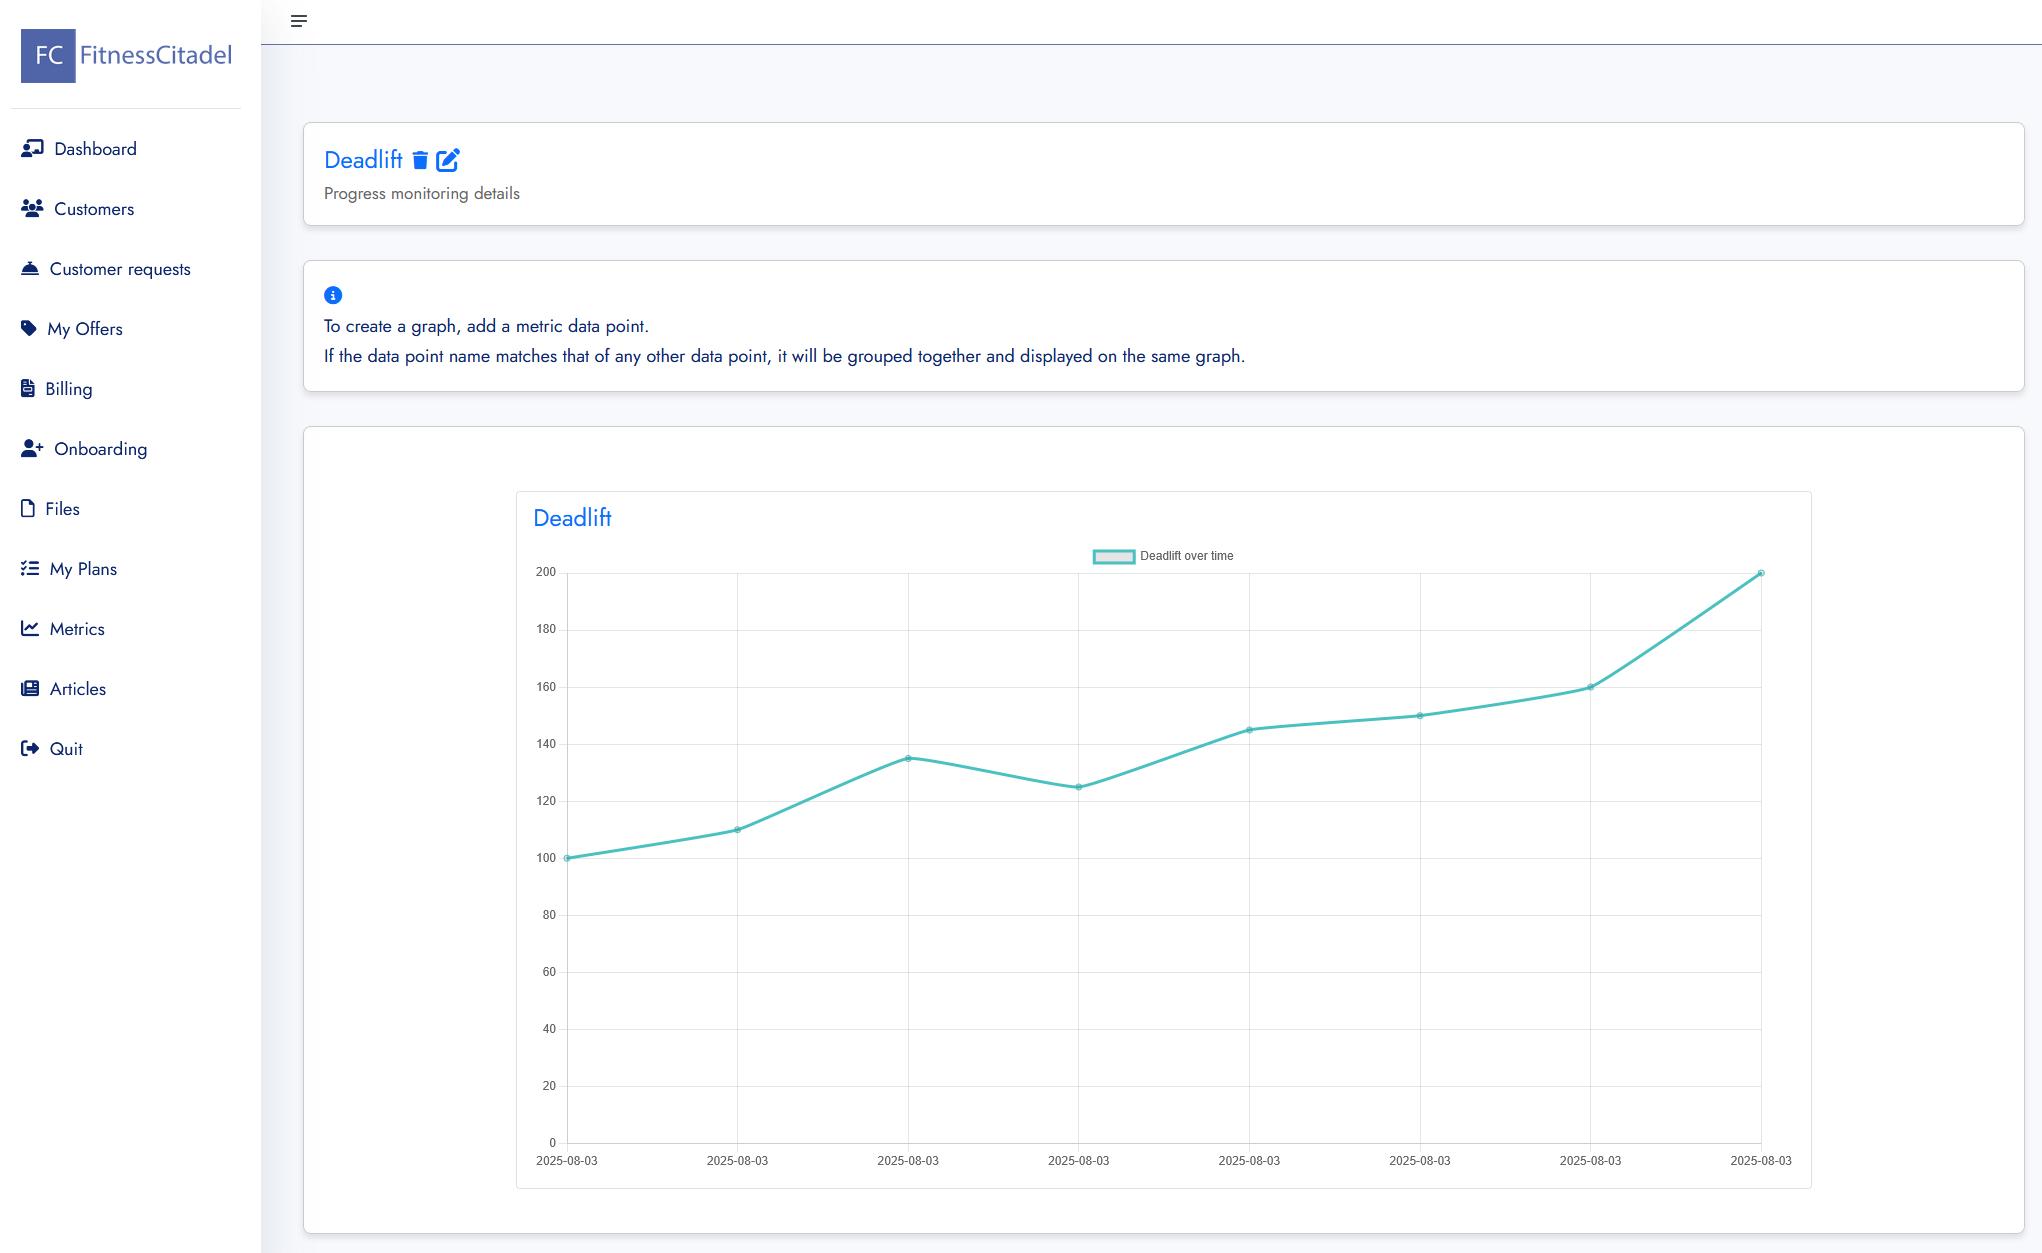The height and width of the screenshot is (1253, 2042).
Task: Click the Billing invoice icon
Action: coord(28,389)
